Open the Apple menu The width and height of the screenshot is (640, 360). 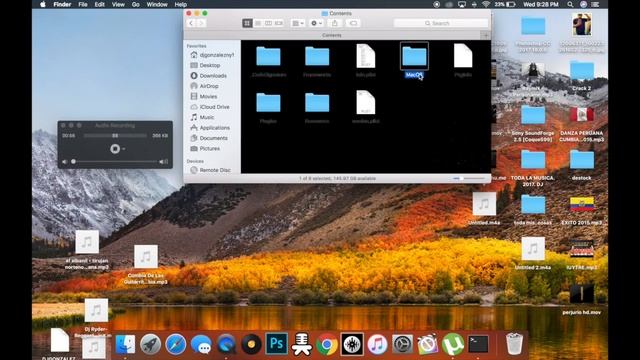click(x=42, y=4)
